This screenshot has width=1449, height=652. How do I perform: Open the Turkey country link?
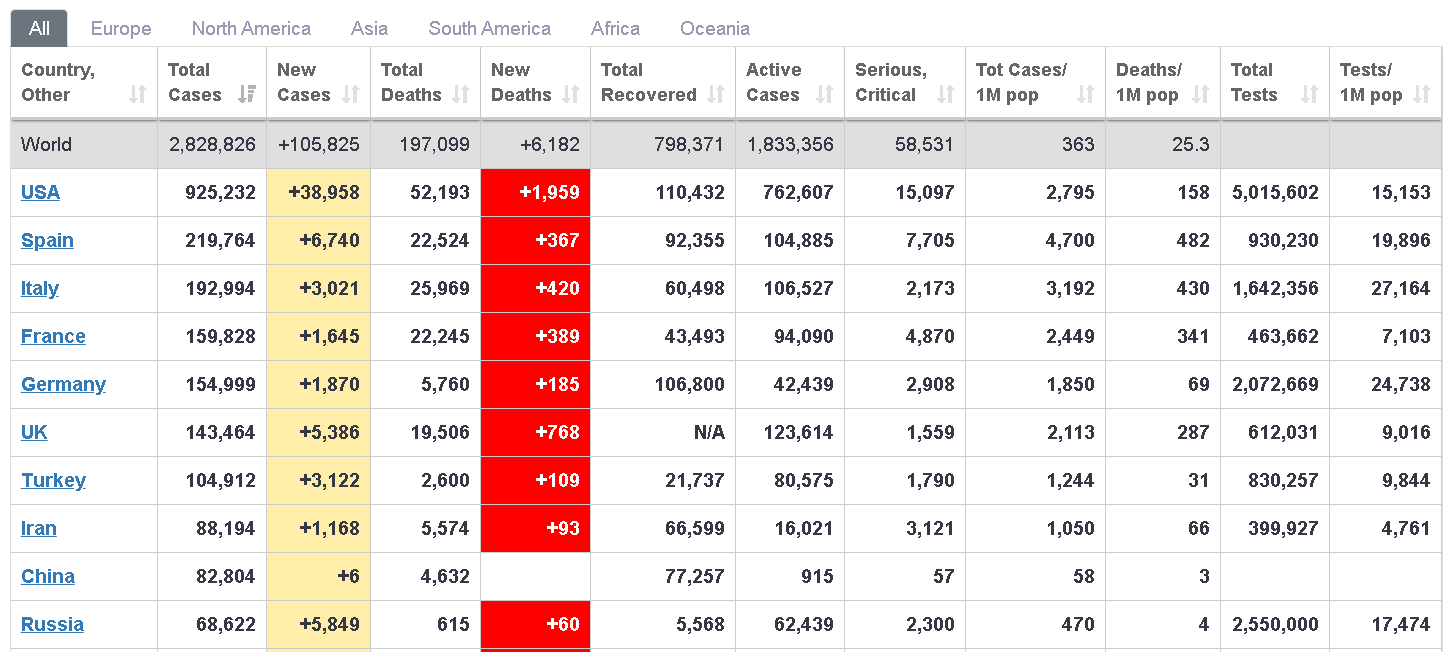[53, 480]
